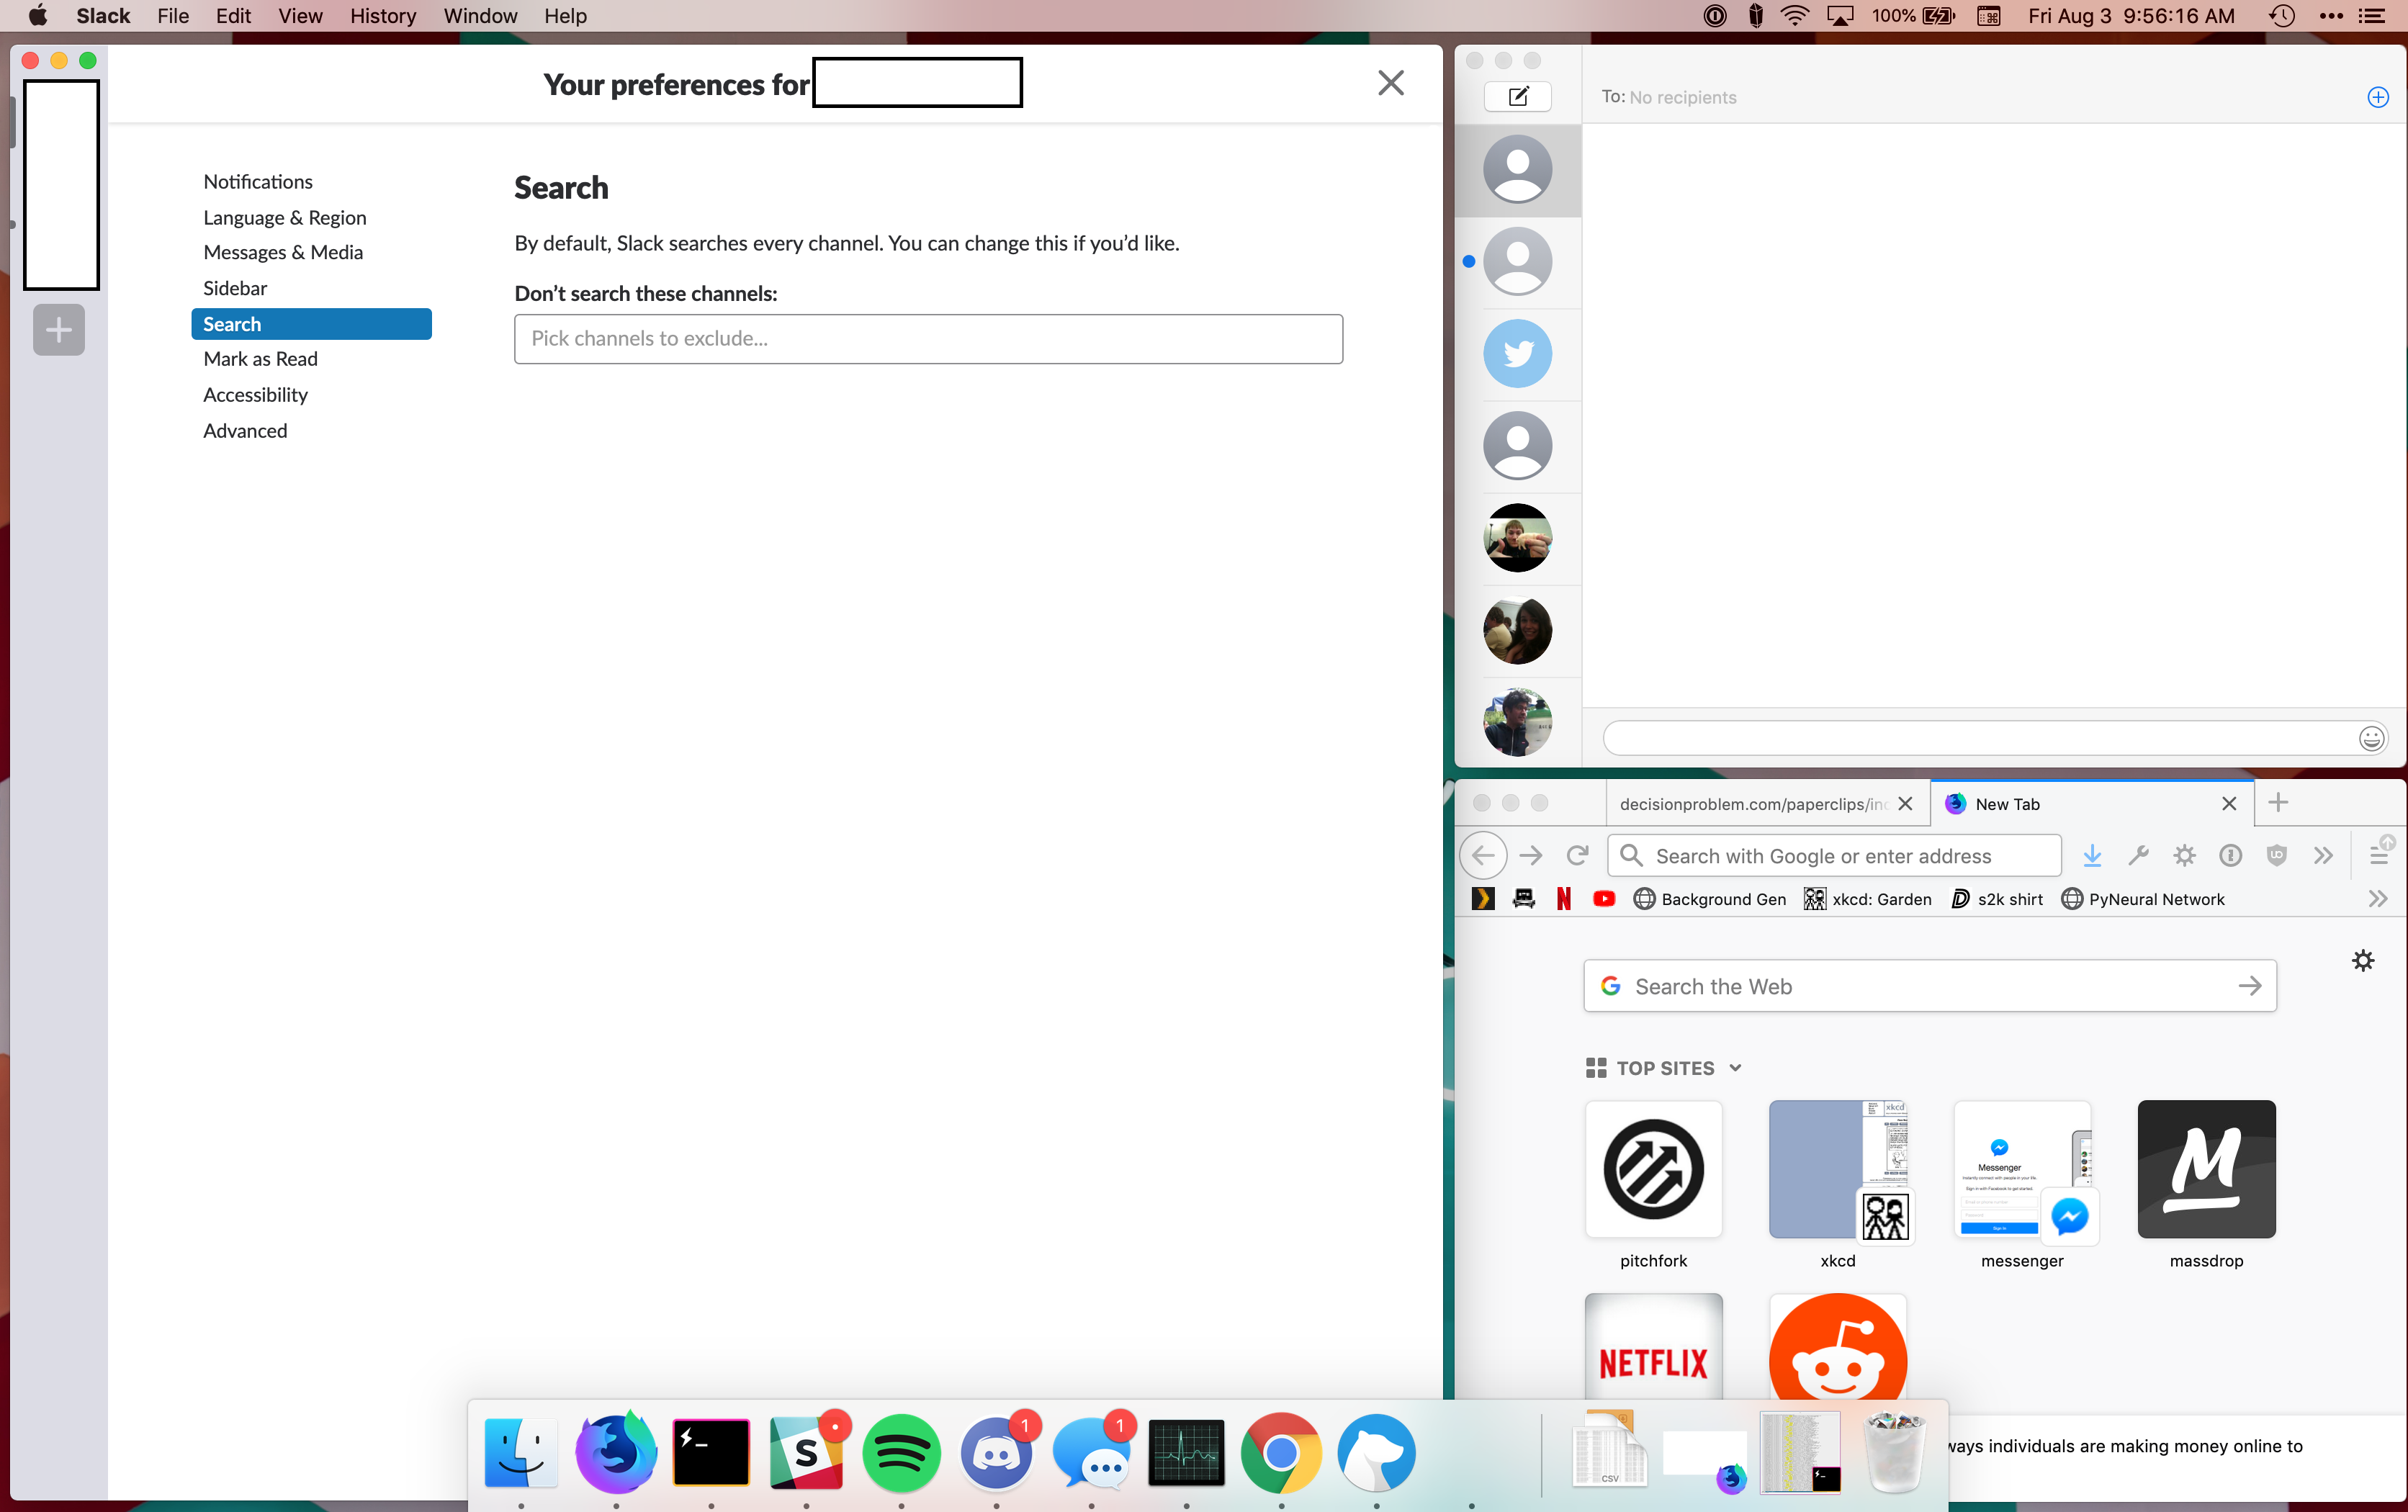Screen dimensions: 2408x1512
Task: Open the Downloads panel in Firefox
Action: [x=2093, y=856]
